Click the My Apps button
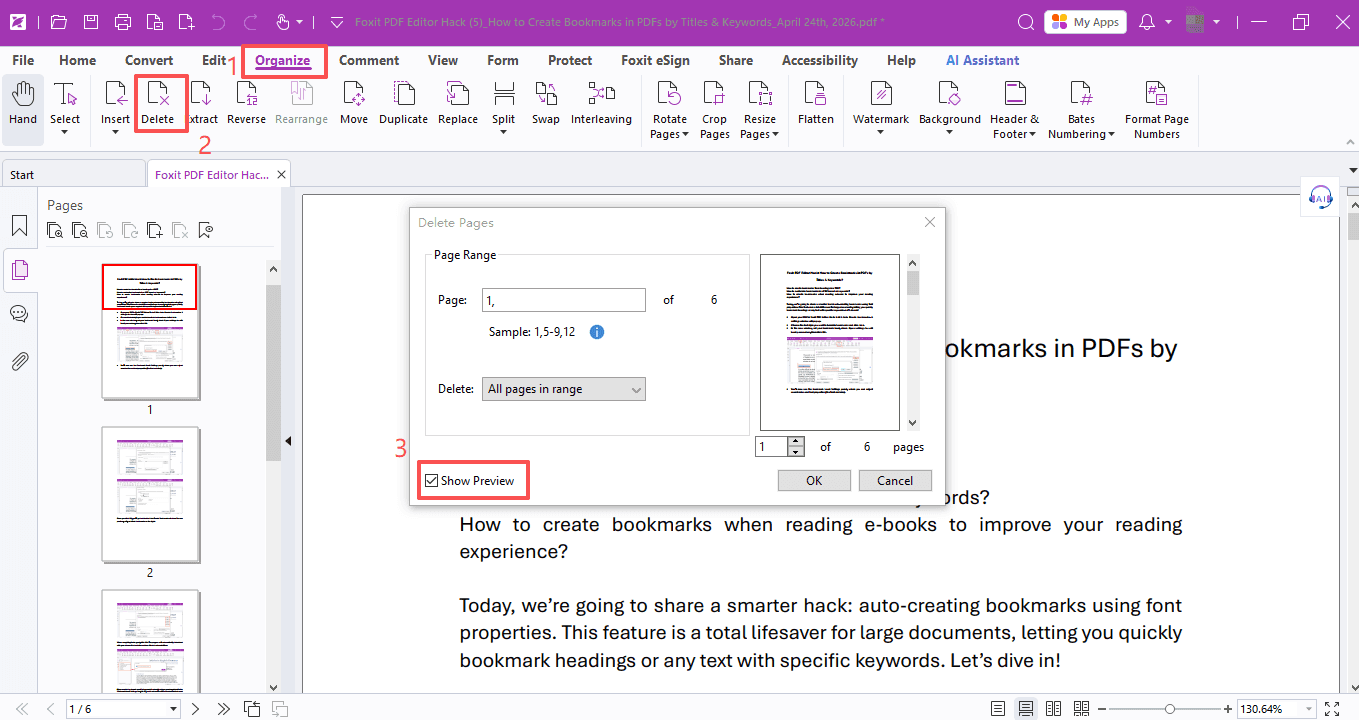This screenshot has width=1359, height=720. (1085, 22)
